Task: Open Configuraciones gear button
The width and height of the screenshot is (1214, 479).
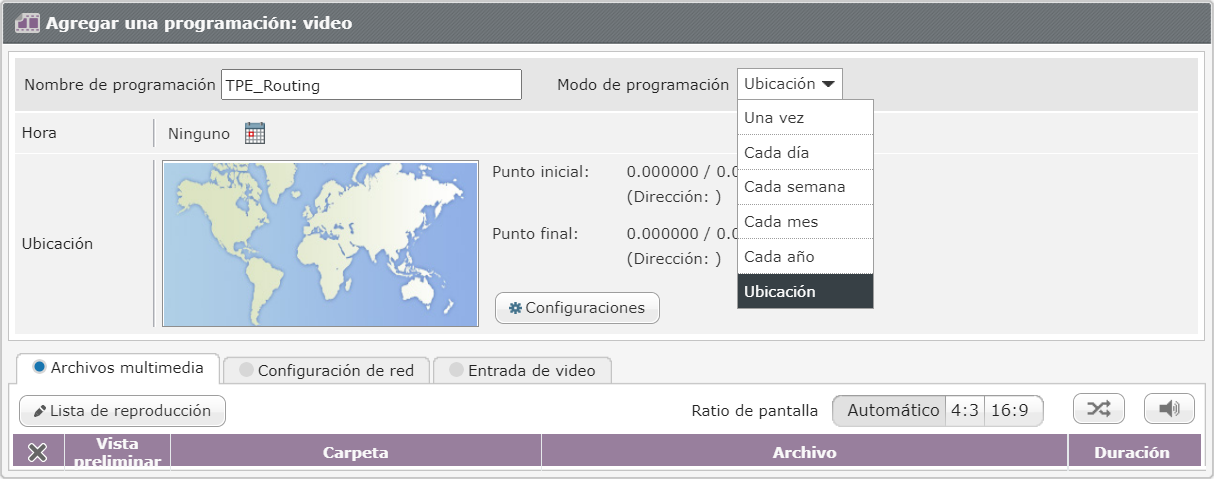Action: [x=577, y=308]
